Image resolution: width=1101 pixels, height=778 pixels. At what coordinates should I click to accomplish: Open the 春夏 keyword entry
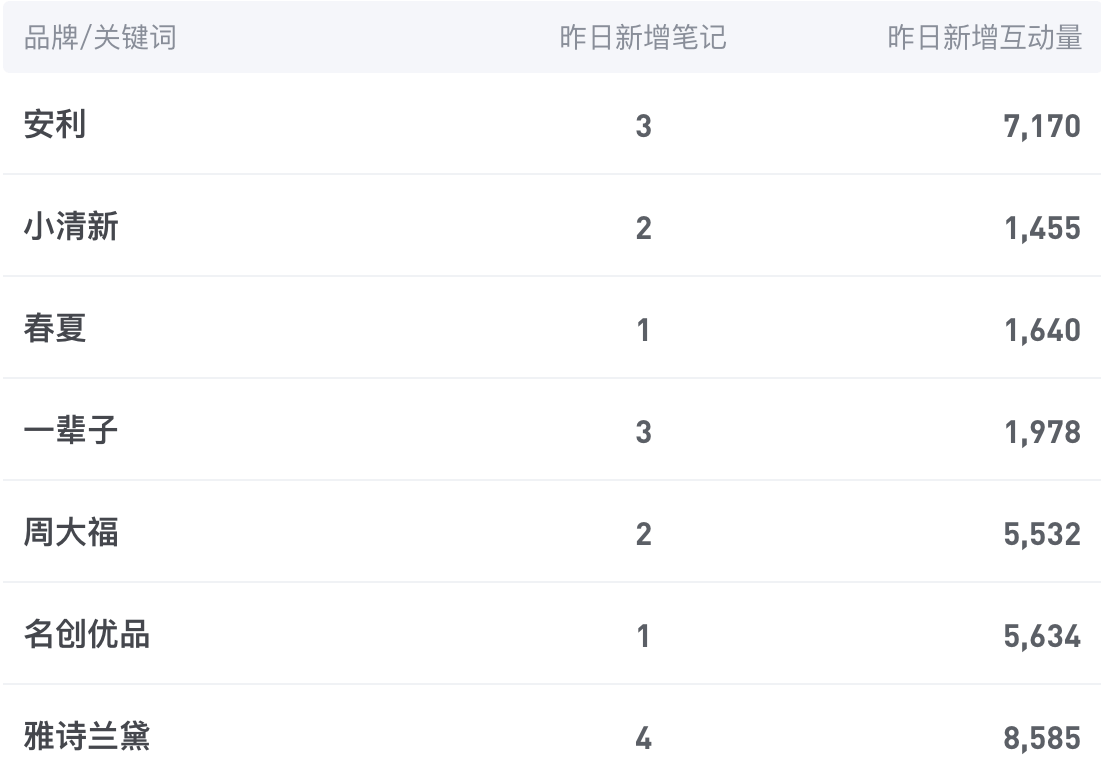pyautogui.click(x=55, y=330)
